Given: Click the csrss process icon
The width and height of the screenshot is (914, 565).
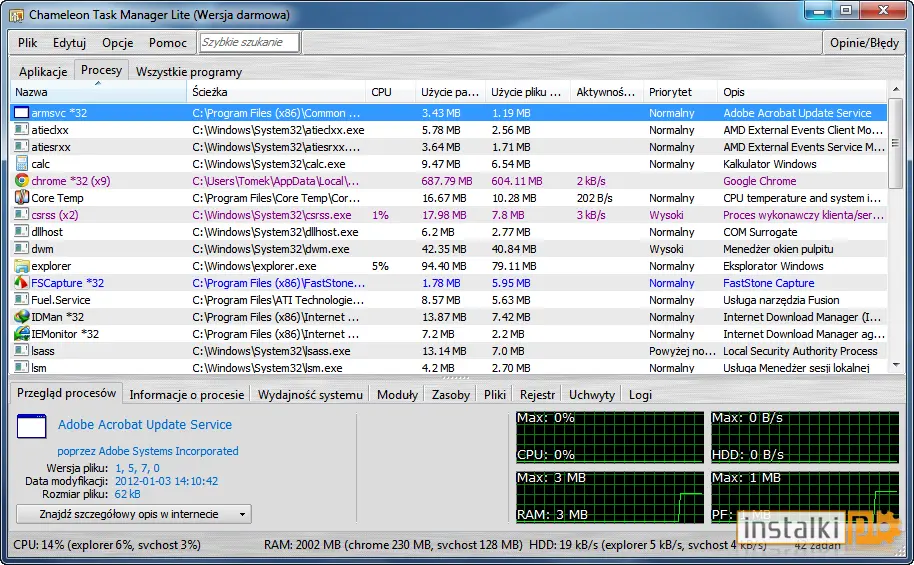Looking at the screenshot, I should (x=22, y=214).
